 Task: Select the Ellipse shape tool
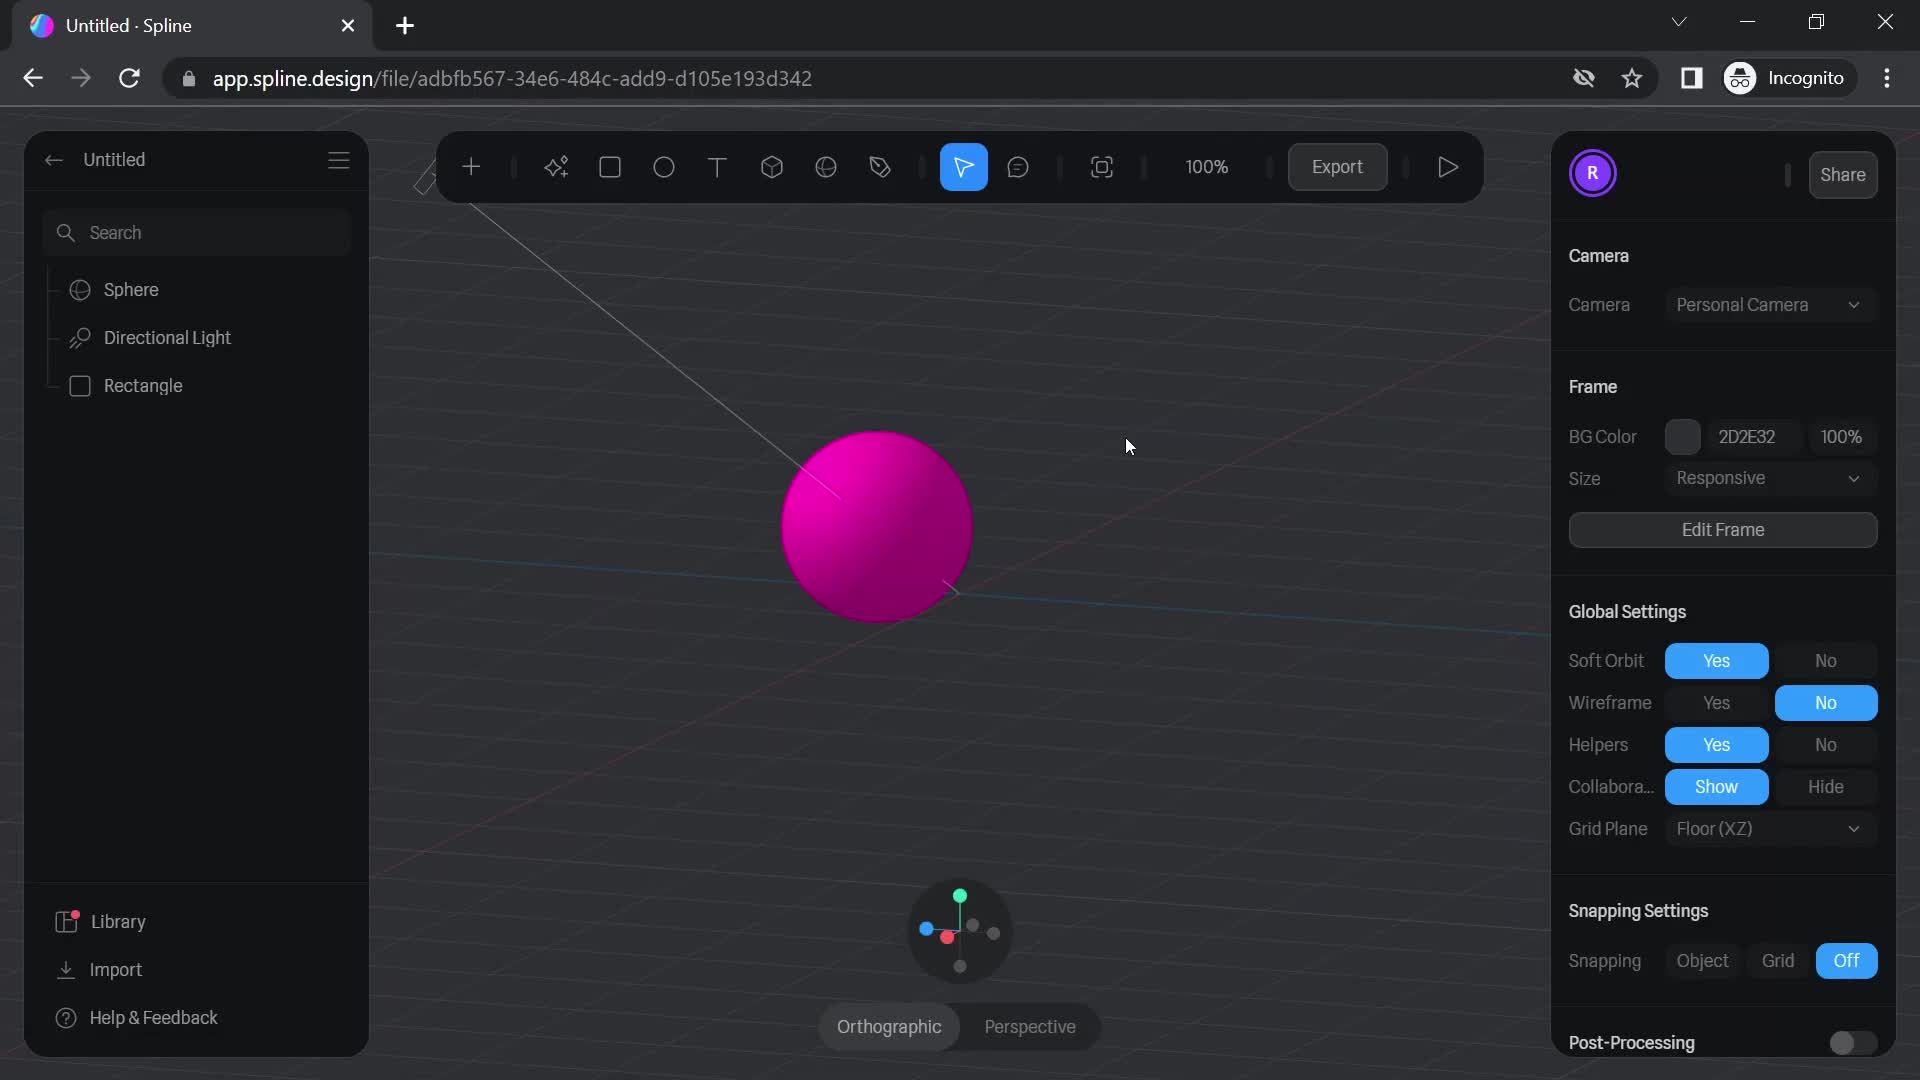click(x=663, y=166)
